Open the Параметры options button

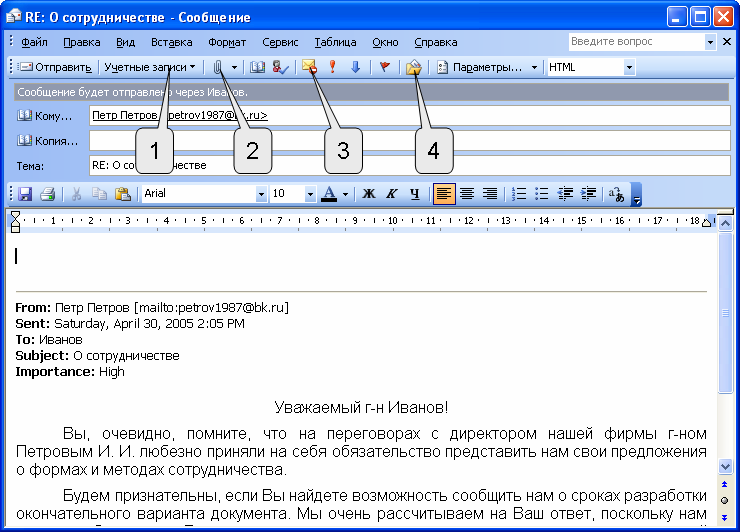(480, 67)
